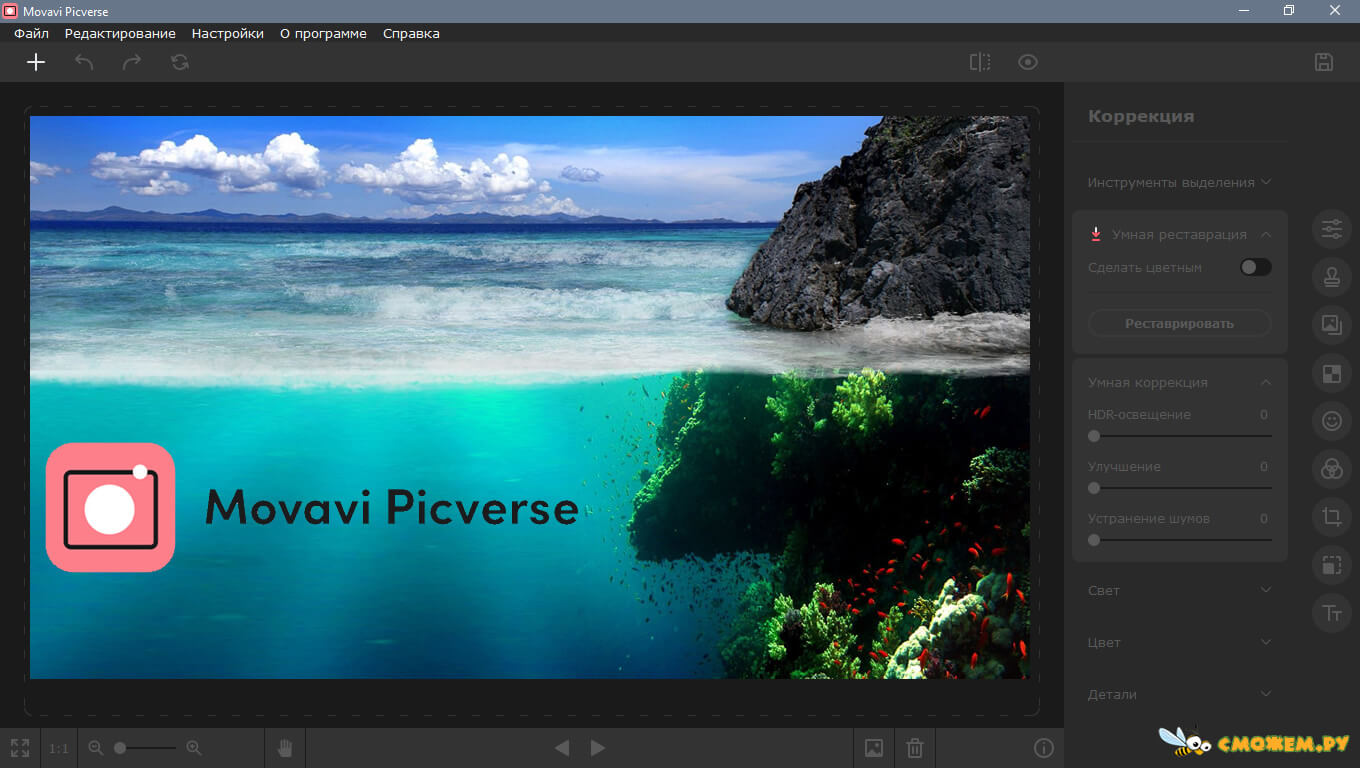Image resolution: width=1360 pixels, height=768 pixels.
Task: Expand the Свет section
Action: click(x=1179, y=590)
